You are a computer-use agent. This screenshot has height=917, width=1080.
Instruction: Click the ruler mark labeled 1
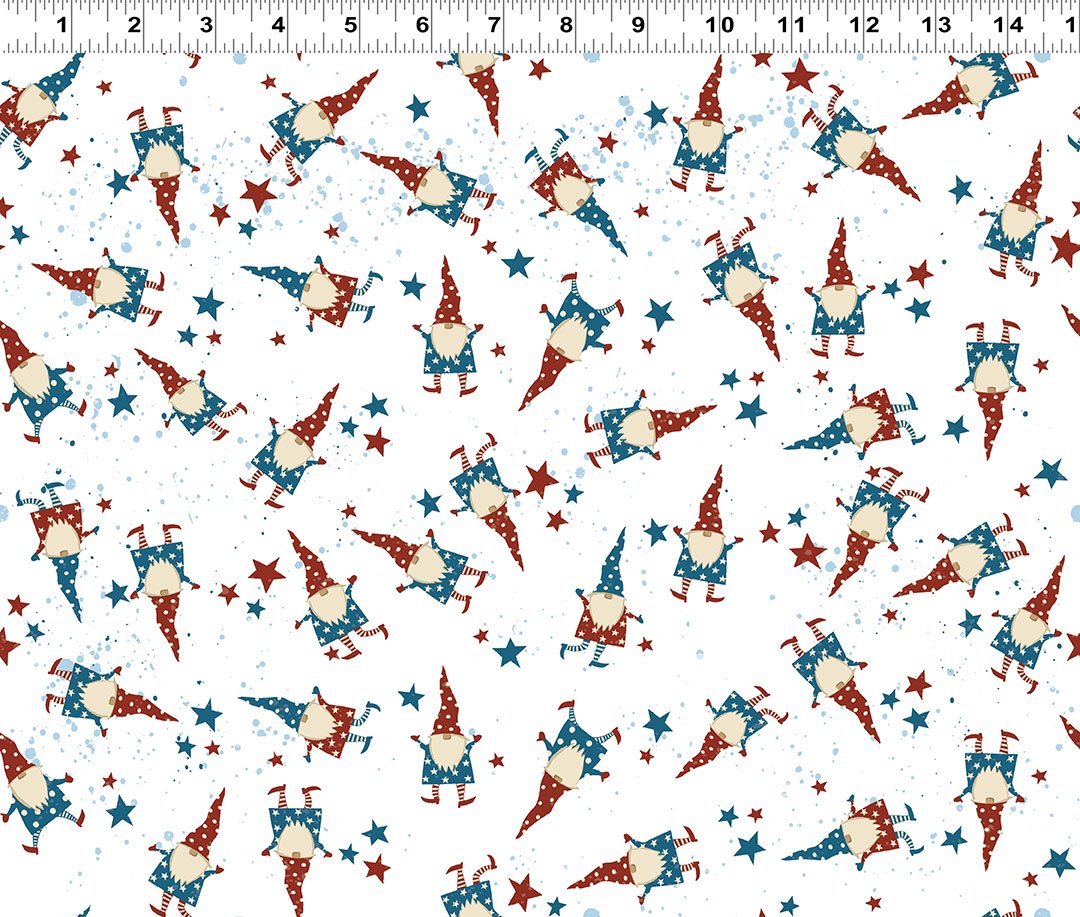point(62,25)
